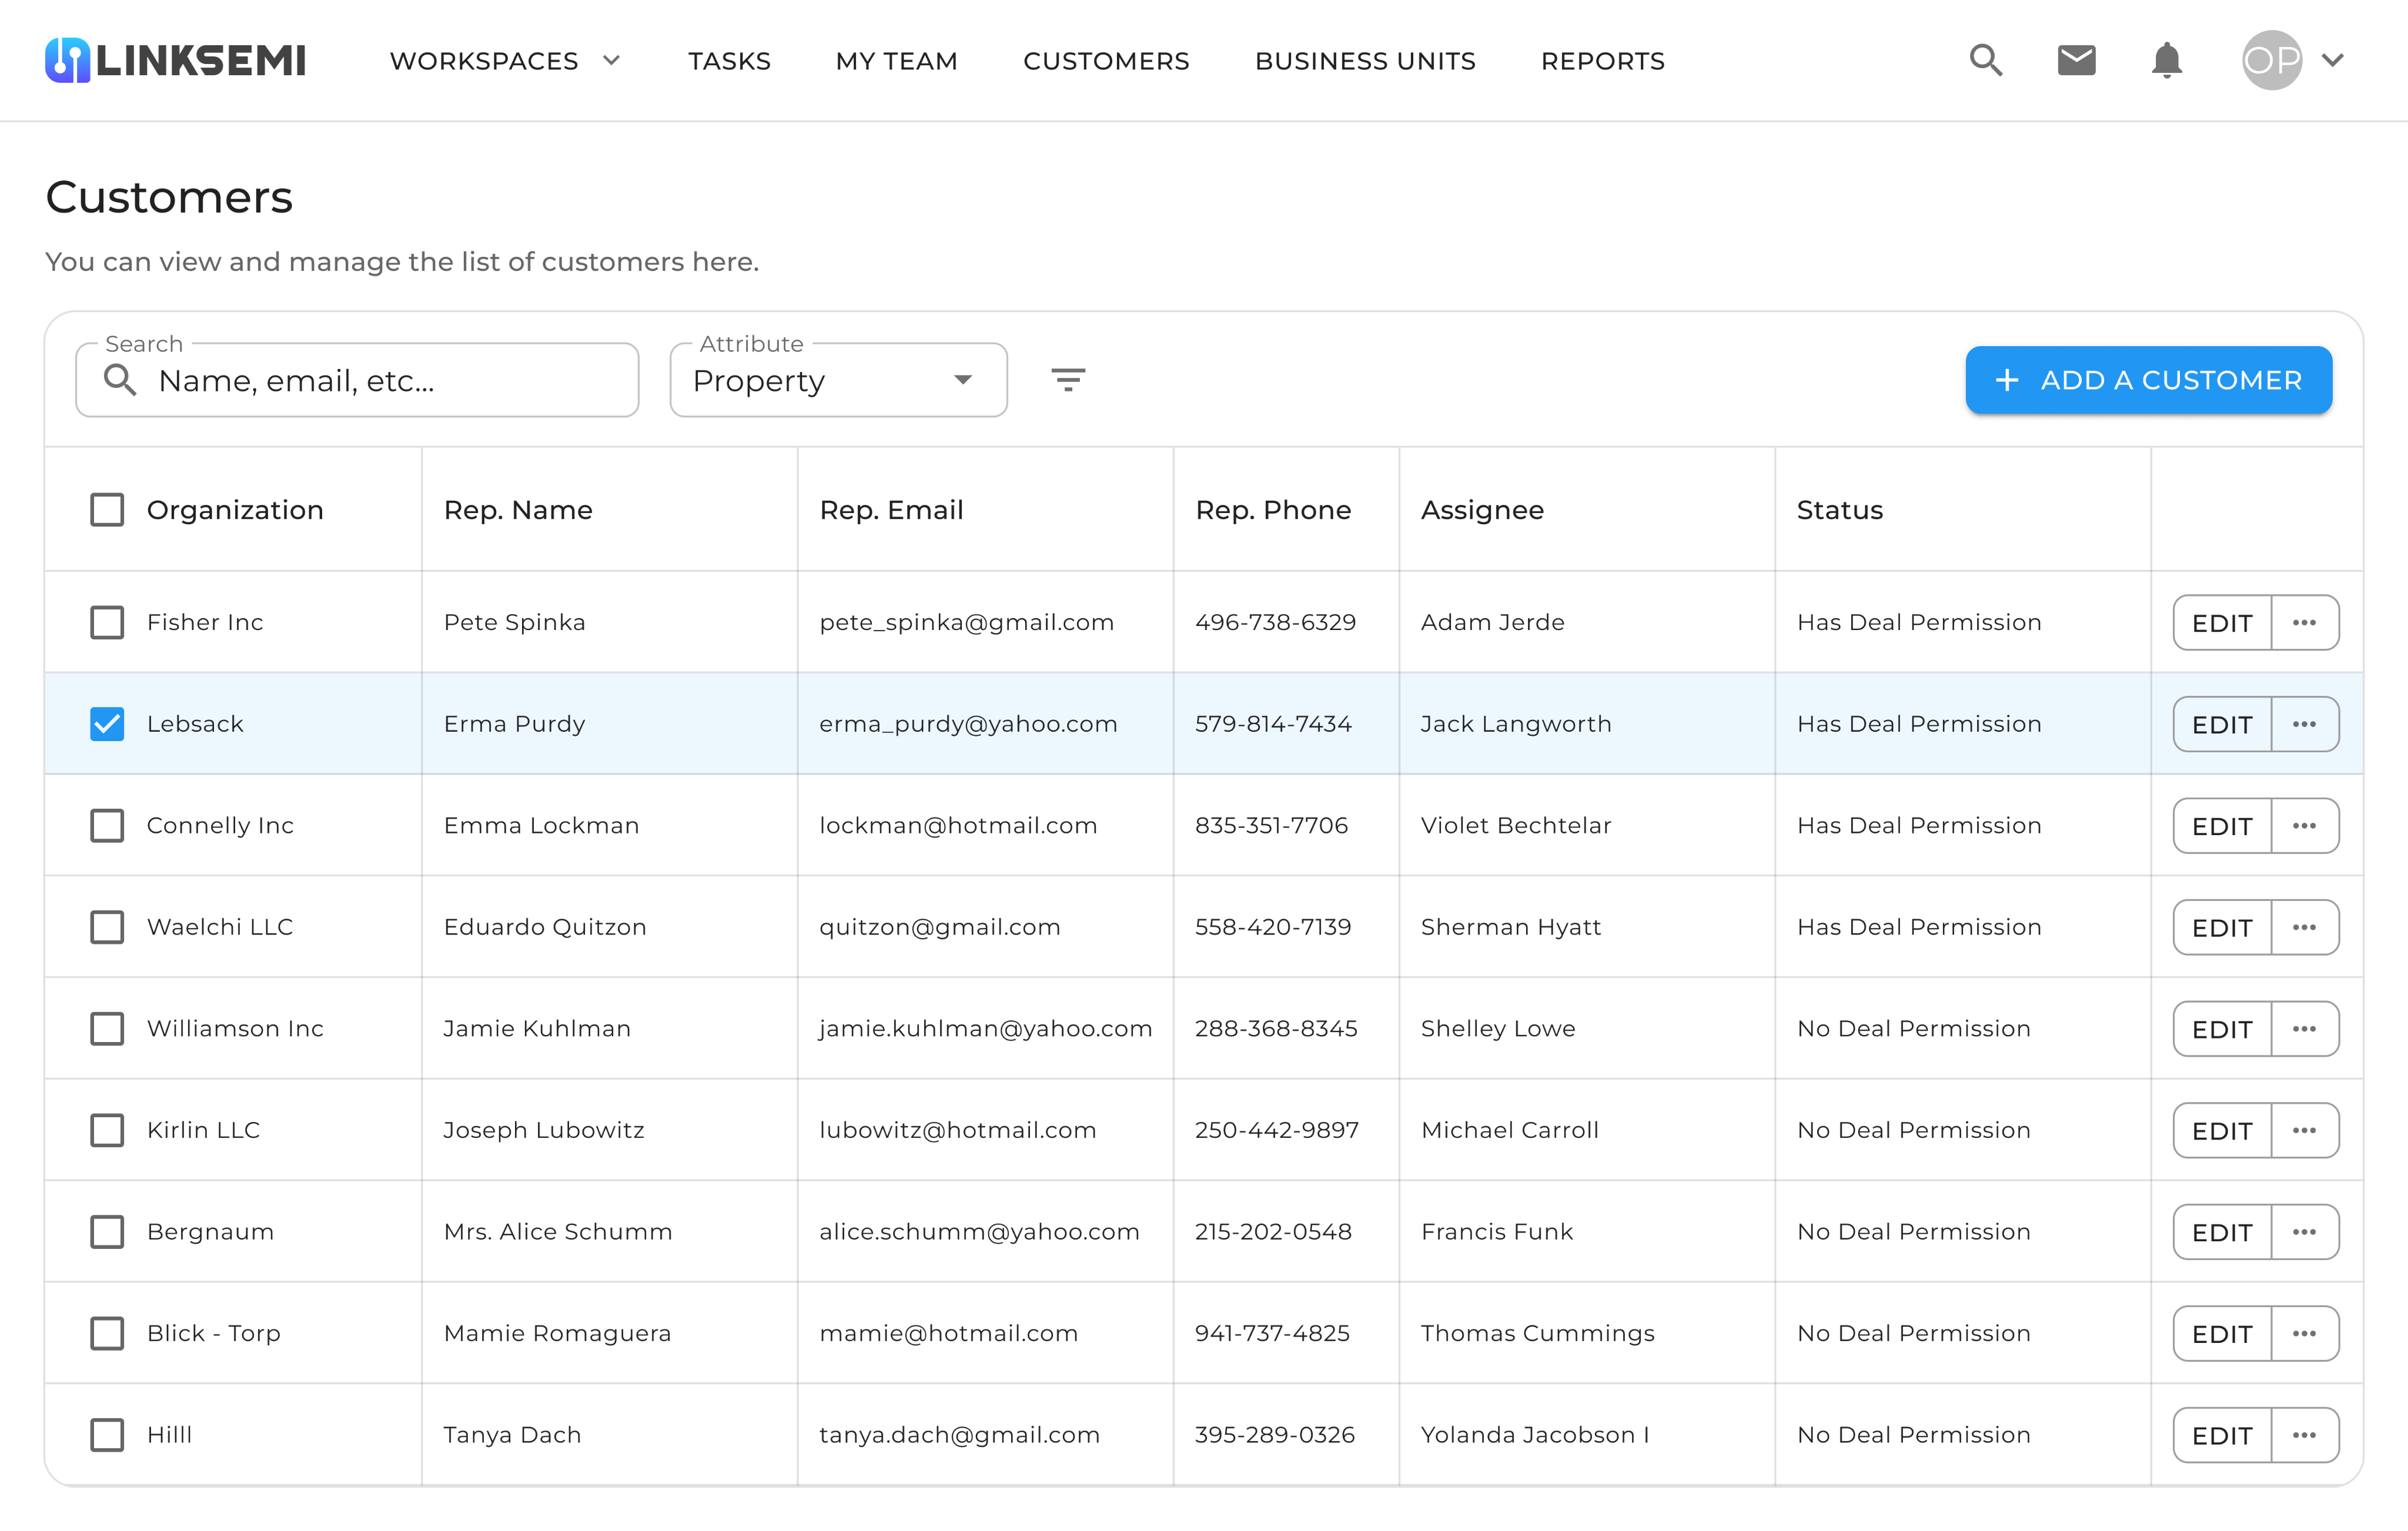The height and width of the screenshot is (1531, 2408).
Task: Focus the Name, email search field
Action: click(x=380, y=380)
